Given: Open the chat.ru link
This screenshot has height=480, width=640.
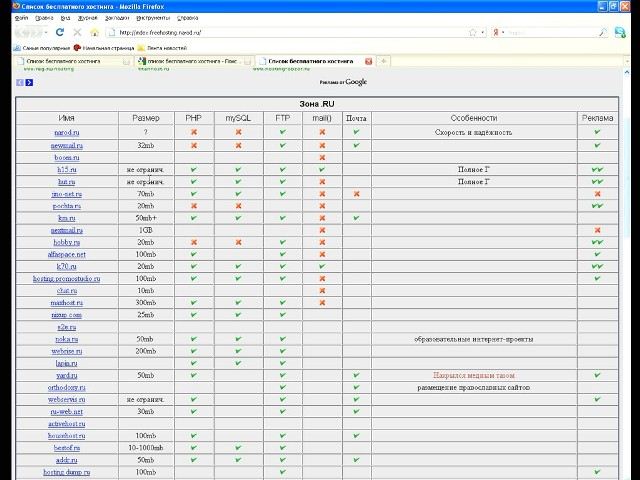Looking at the screenshot, I should (x=67, y=291).
